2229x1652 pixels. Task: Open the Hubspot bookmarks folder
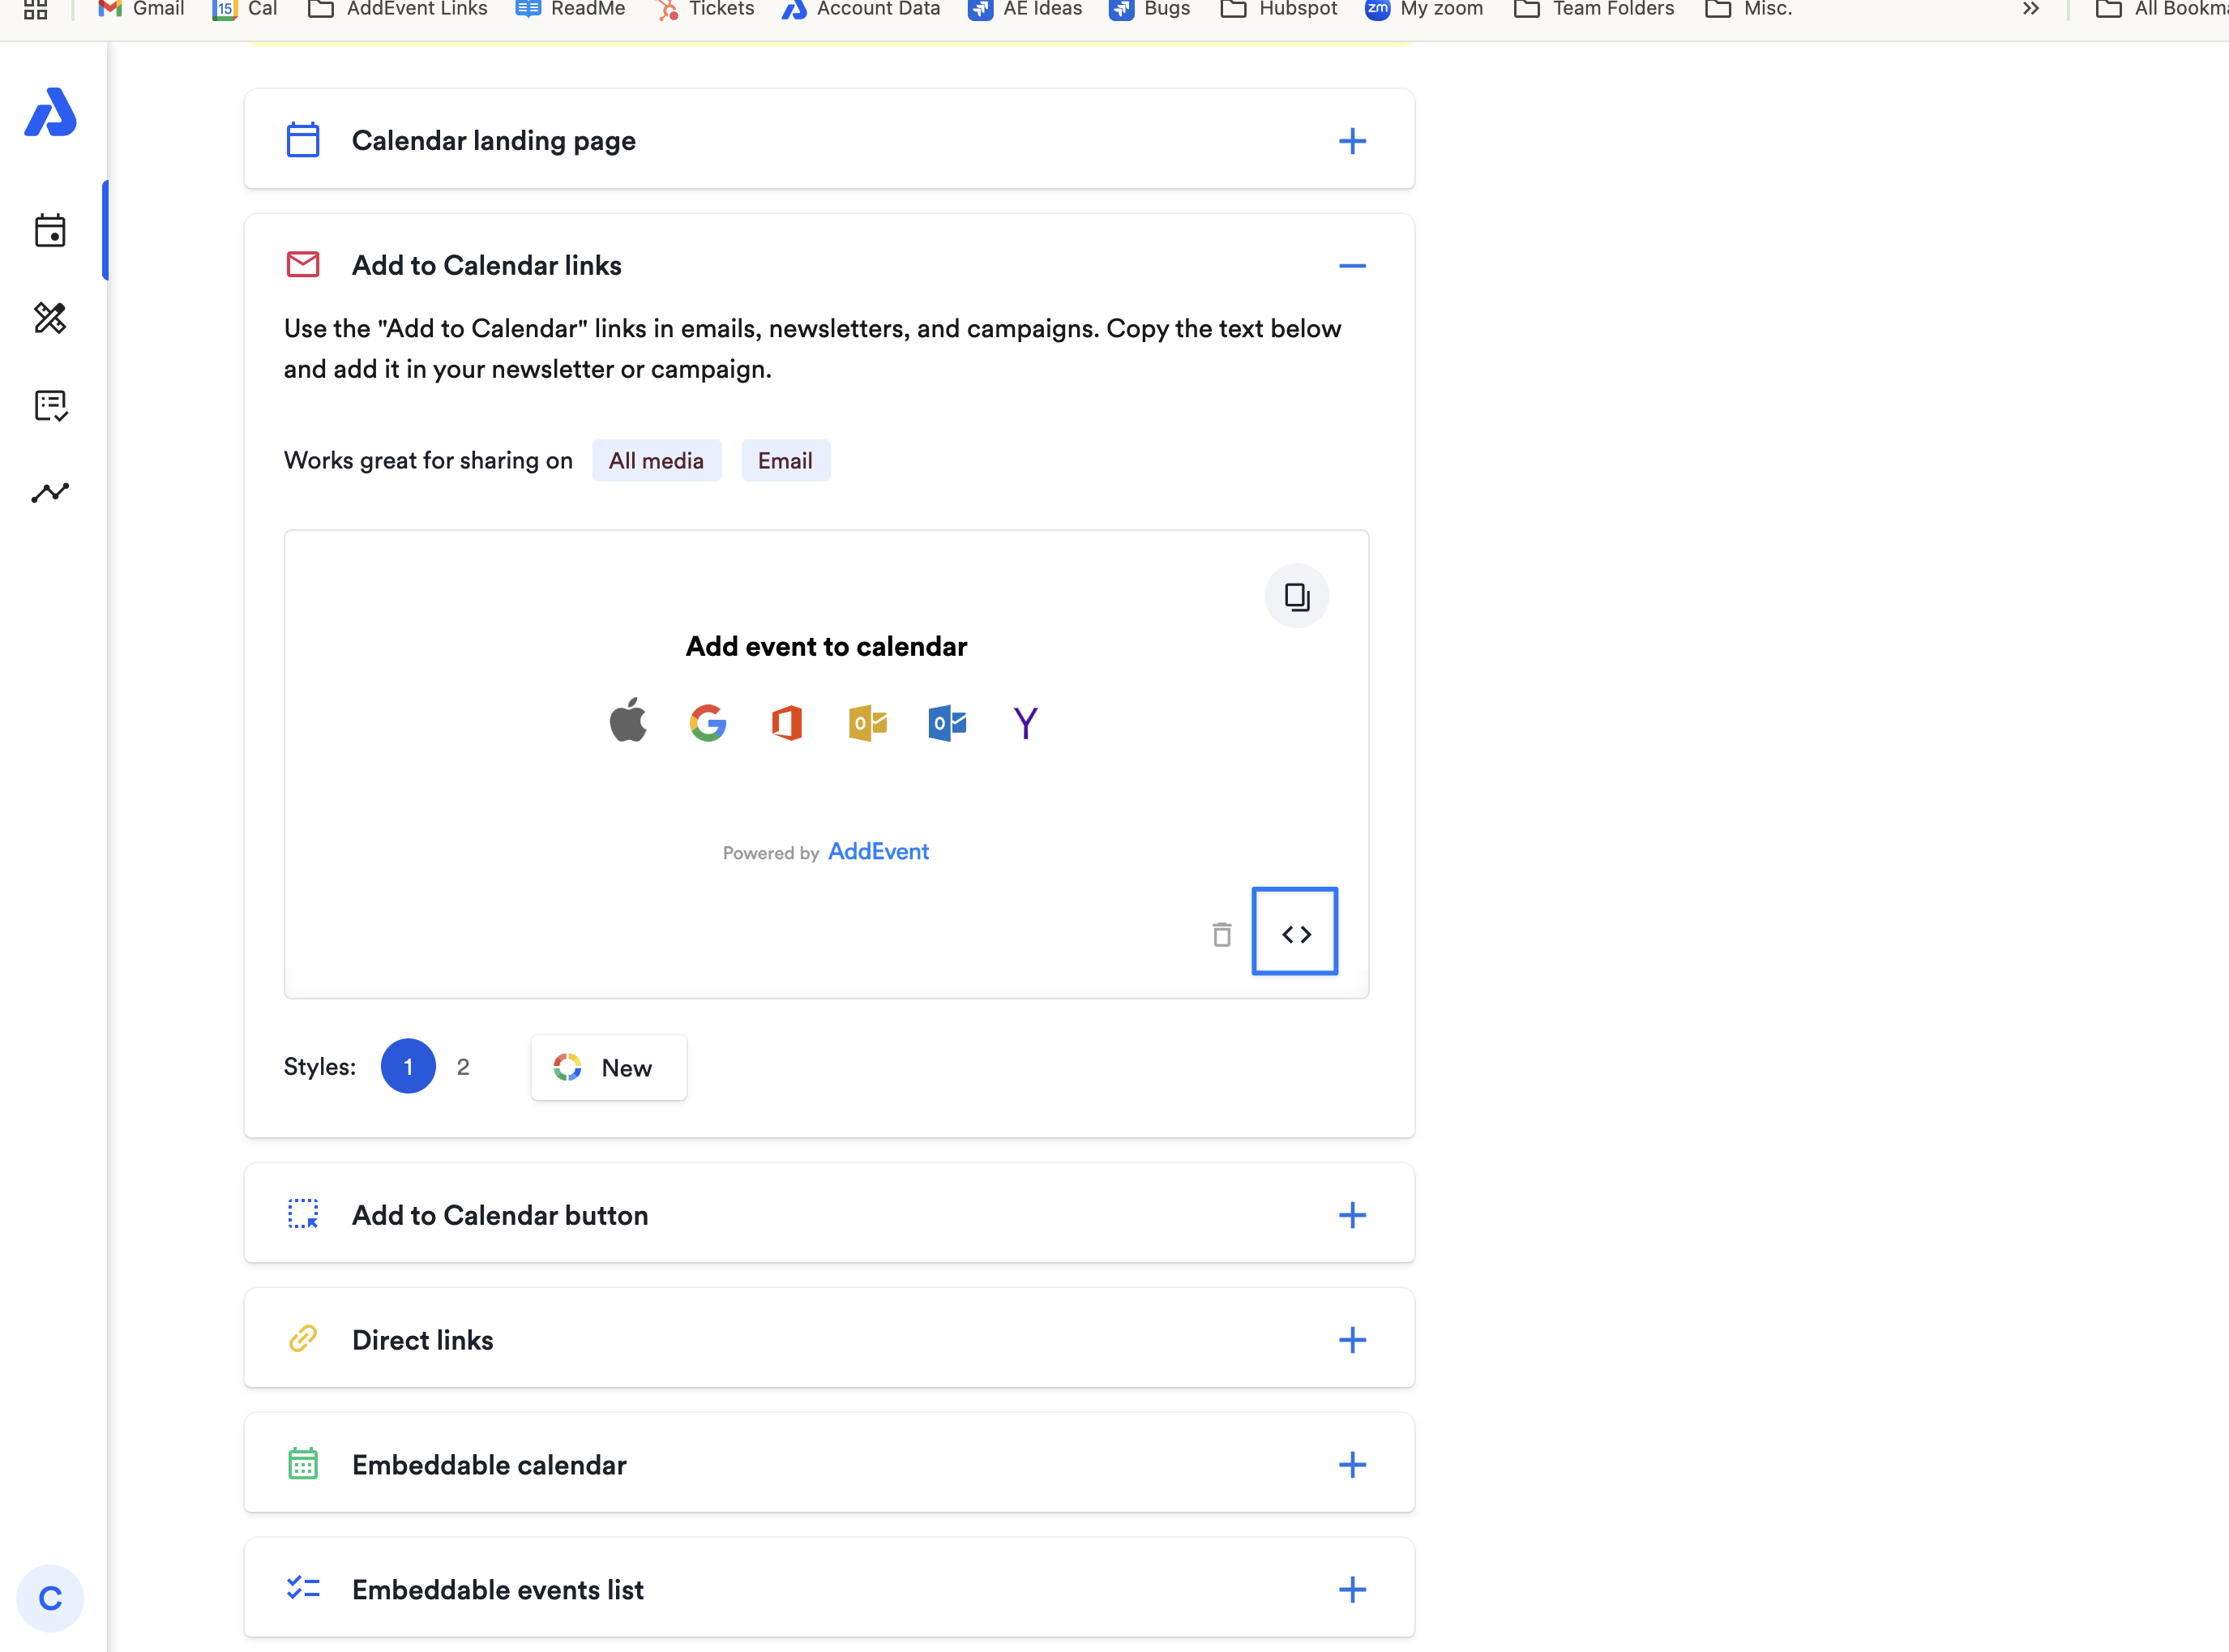pos(1280,9)
